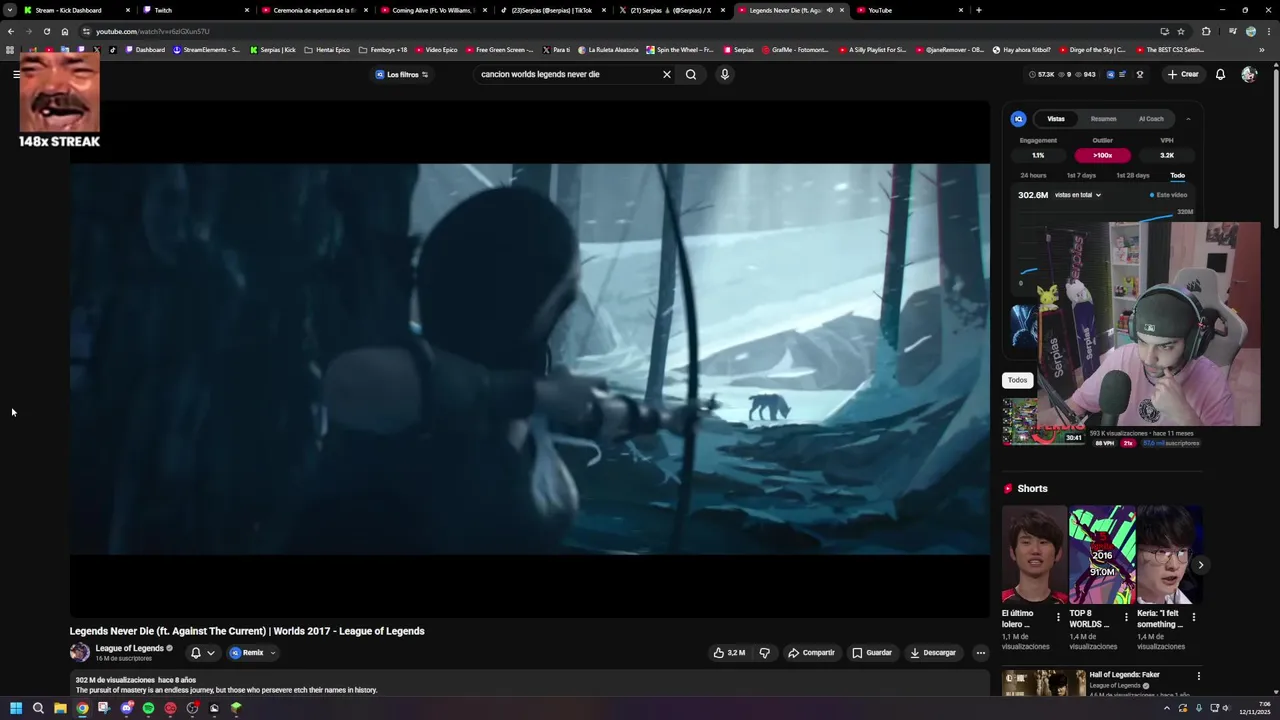Open the account avatar menu
The width and height of the screenshot is (1280, 720).
(1249, 74)
